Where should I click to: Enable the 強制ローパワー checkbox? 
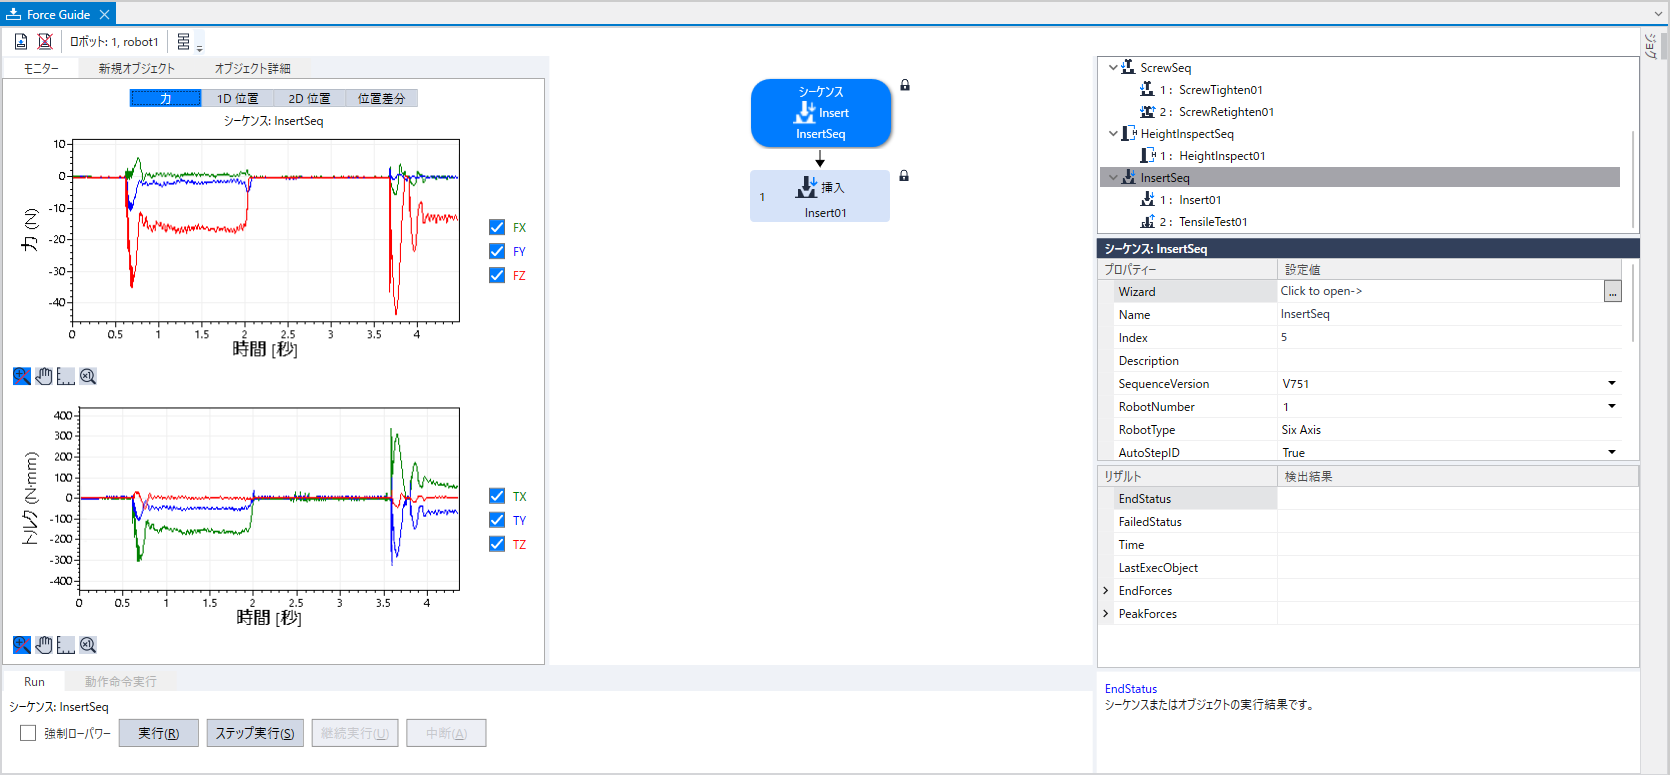point(28,733)
